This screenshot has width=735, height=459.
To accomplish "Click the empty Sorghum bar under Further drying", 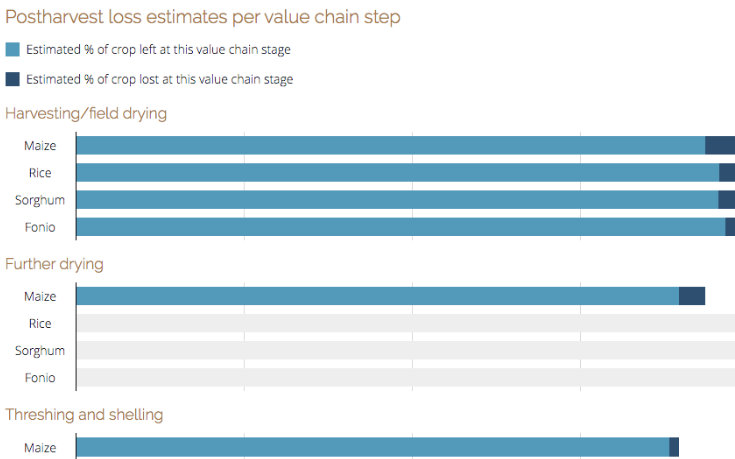I will click(405, 350).
